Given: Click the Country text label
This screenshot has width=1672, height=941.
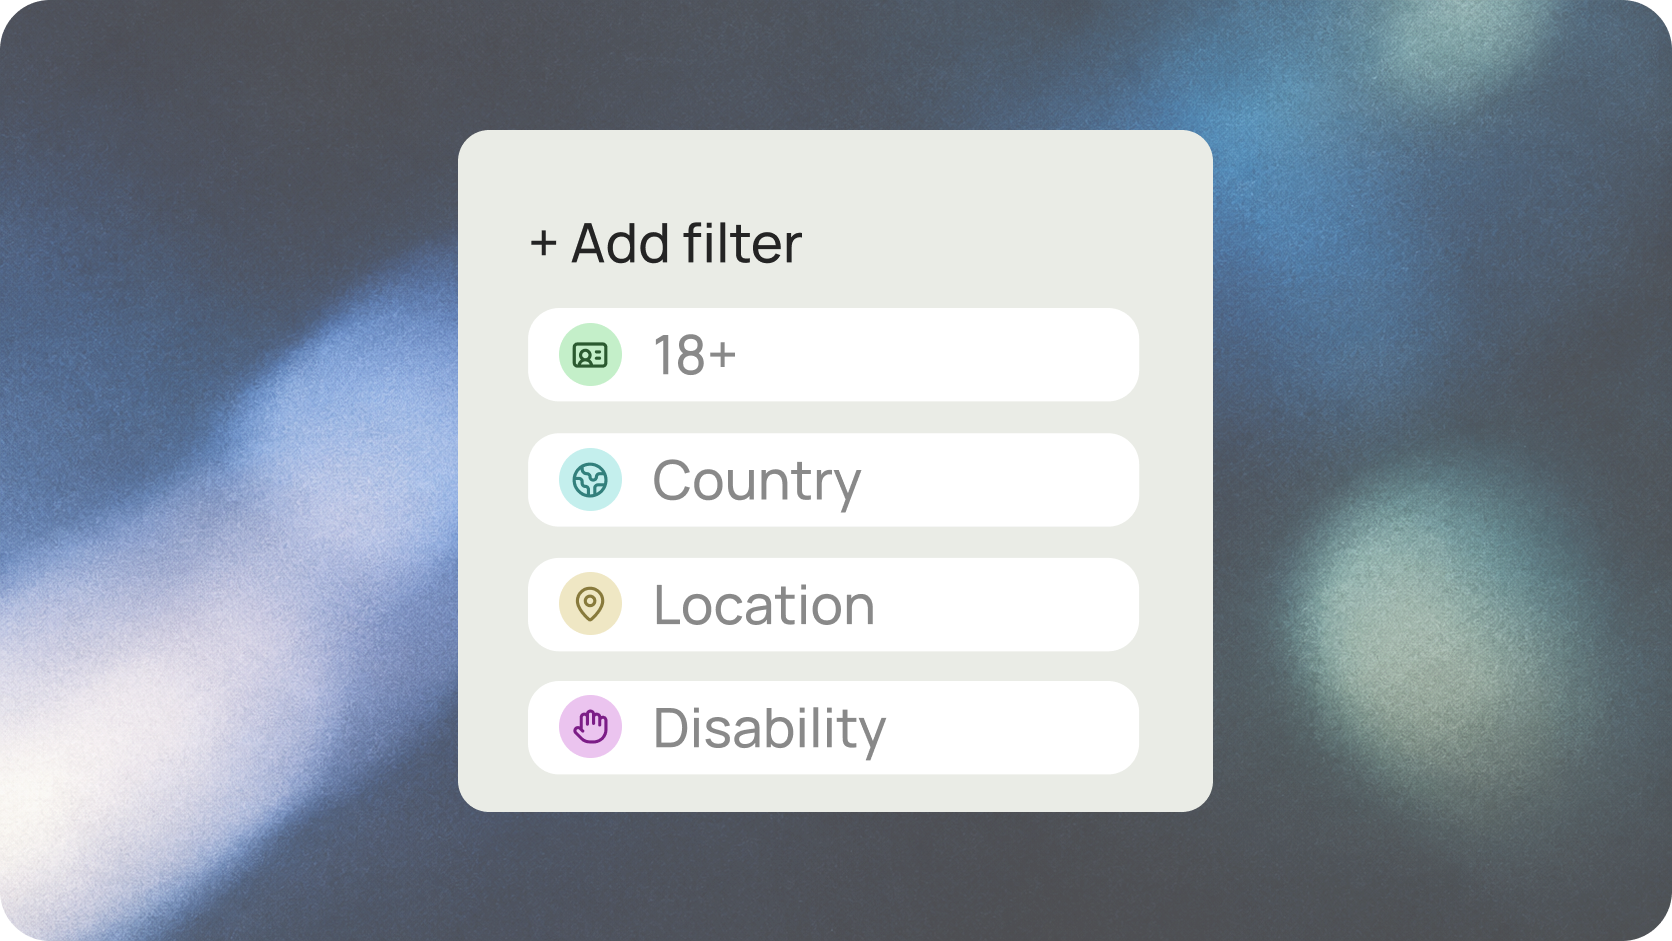Looking at the screenshot, I should (x=756, y=482).
